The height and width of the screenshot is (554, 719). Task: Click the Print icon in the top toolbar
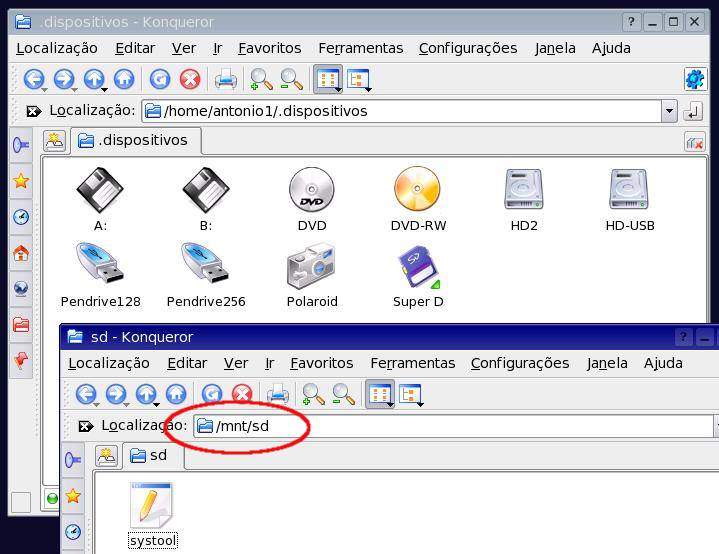(x=226, y=79)
